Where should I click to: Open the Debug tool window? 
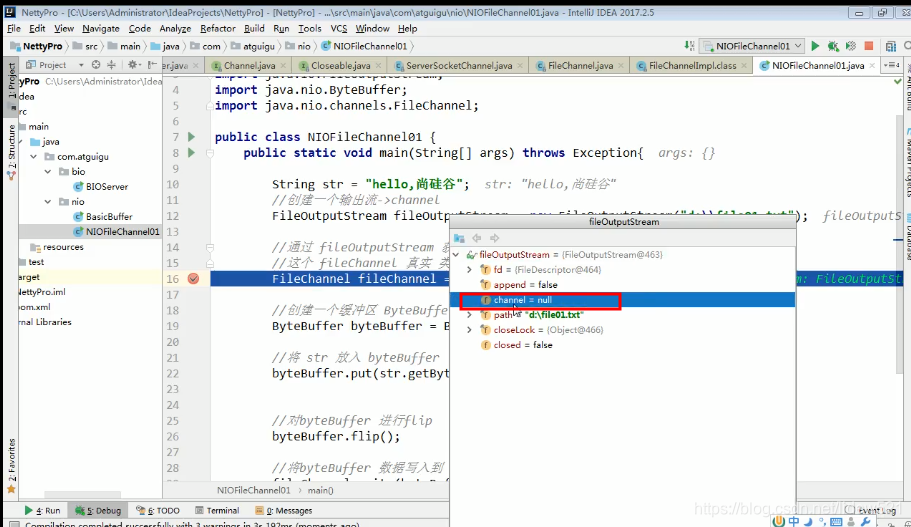[x=98, y=511]
